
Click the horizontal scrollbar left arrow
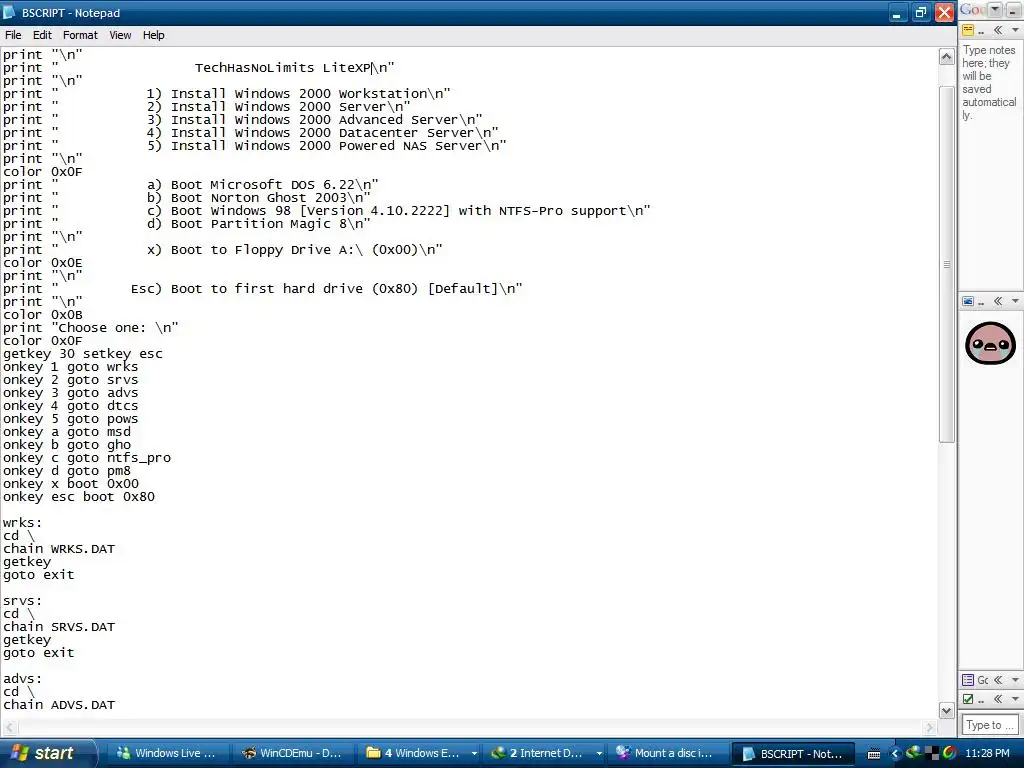pos(8,727)
